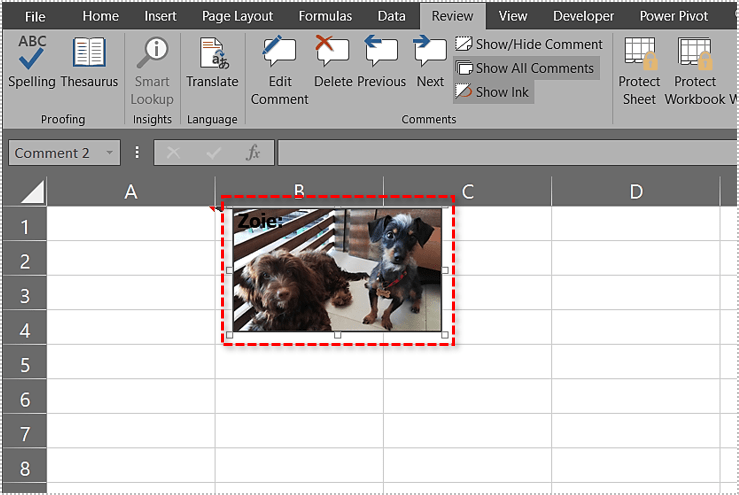Screen dimensions: 739x495
Task: Run the Spelling check
Action: pyautogui.click(x=32, y=62)
